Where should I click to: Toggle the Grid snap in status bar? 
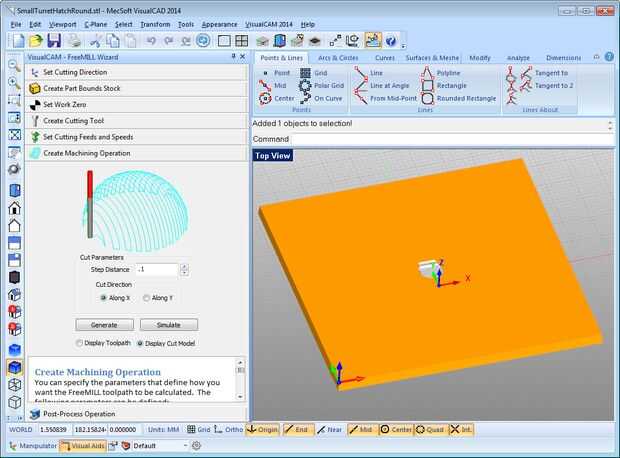[x=198, y=430]
